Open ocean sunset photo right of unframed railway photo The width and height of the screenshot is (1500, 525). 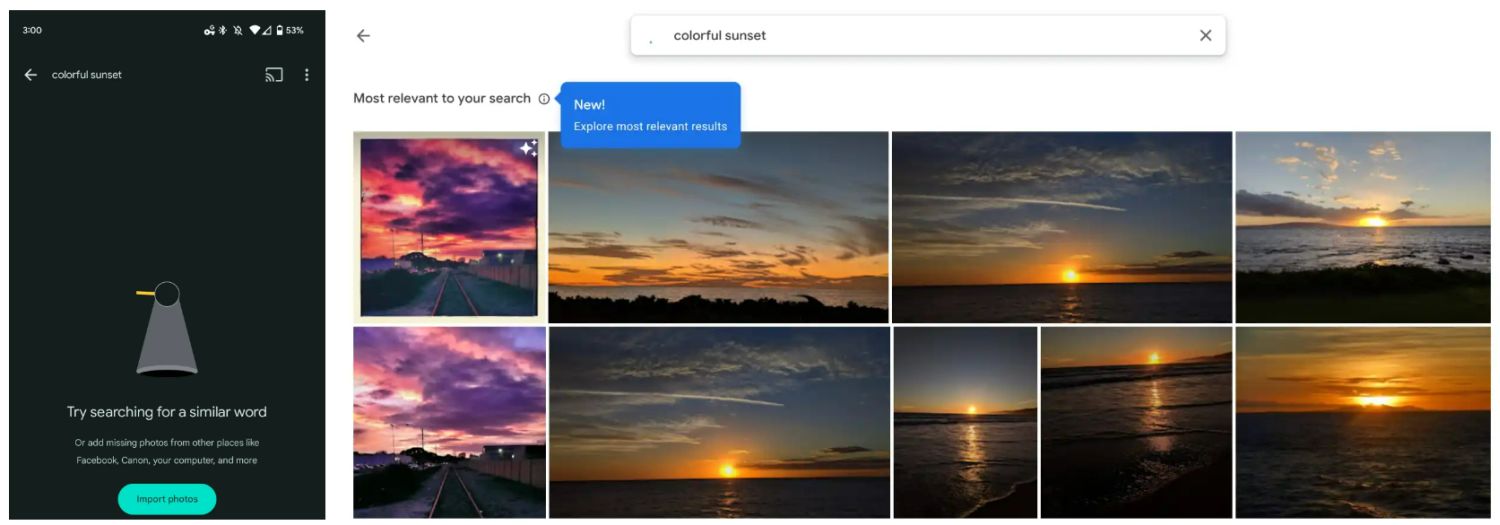pyautogui.click(x=719, y=422)
